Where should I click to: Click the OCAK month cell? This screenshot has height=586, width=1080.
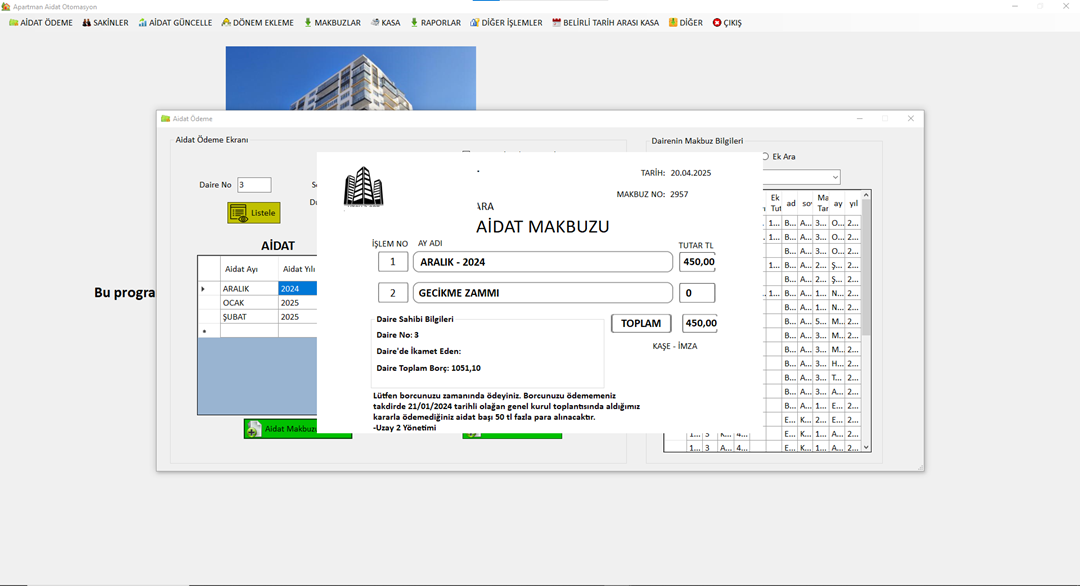click(x=248, y=302)
